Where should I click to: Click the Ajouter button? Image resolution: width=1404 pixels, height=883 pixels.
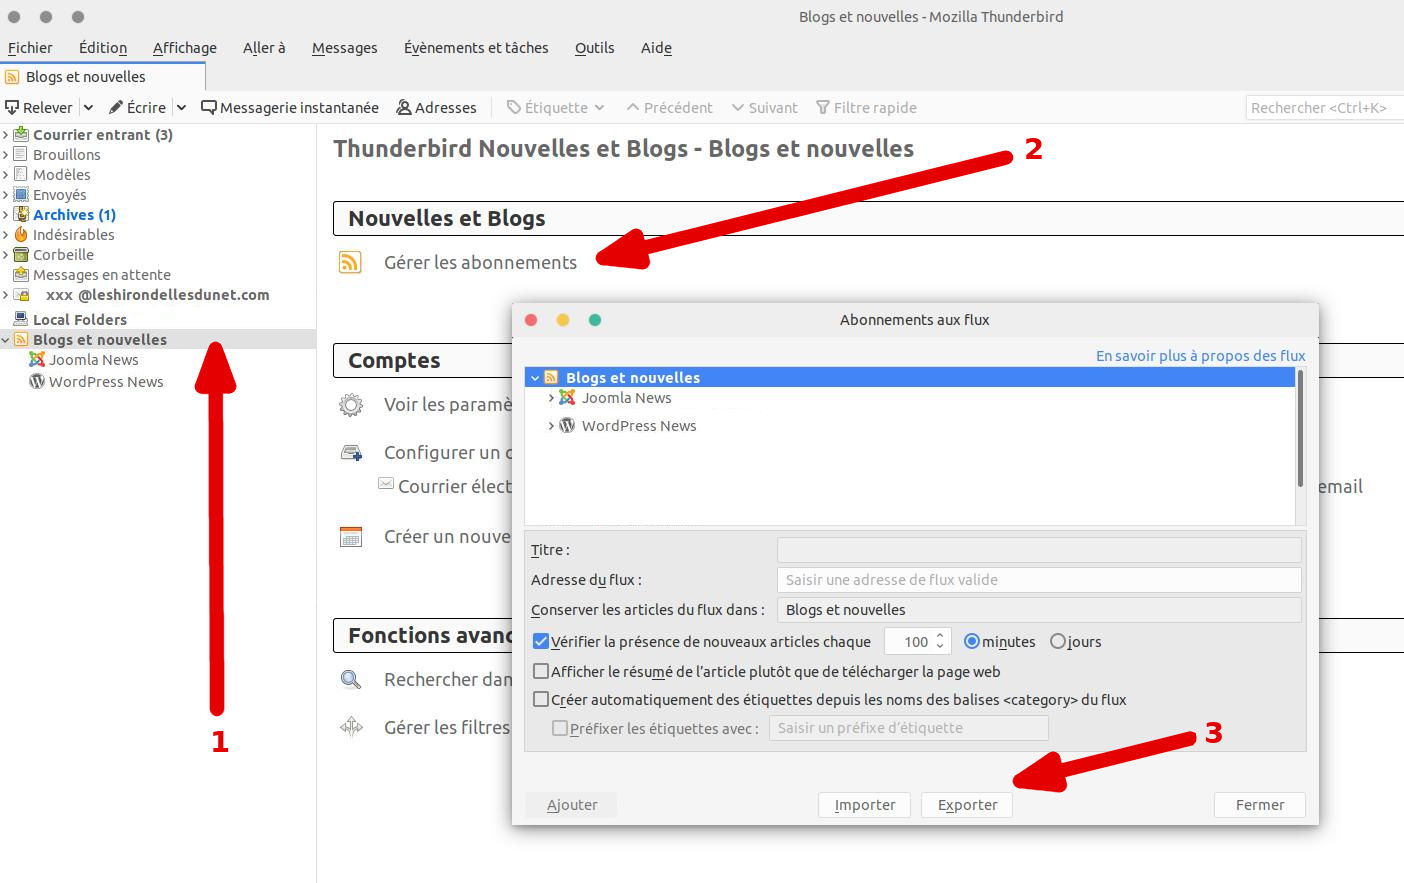pyautogui.click(x=571, y=805)
